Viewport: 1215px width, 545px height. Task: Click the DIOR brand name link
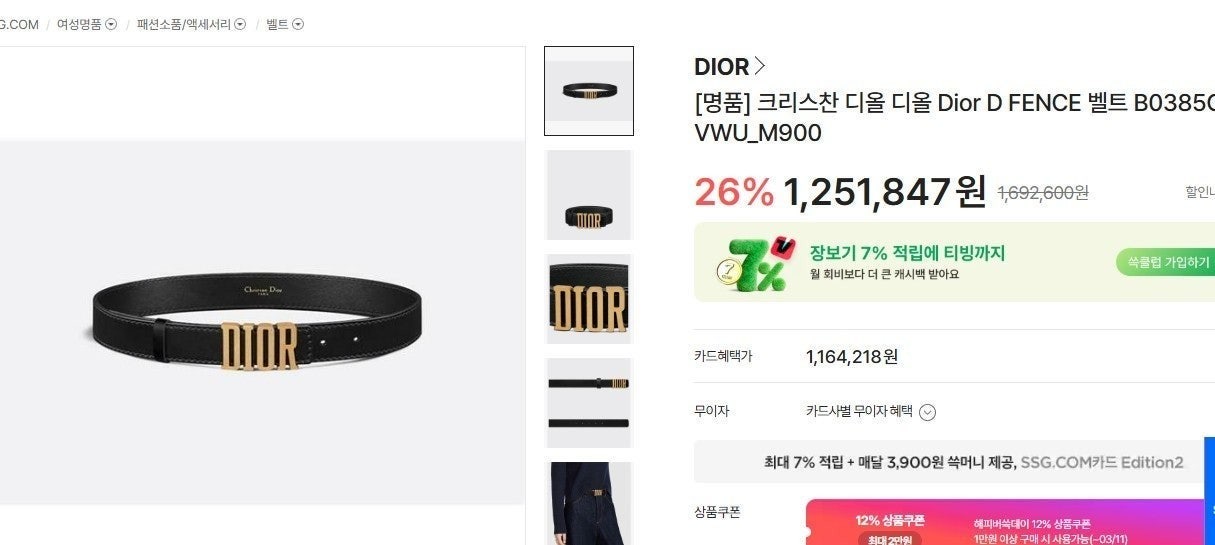(721, 67)
